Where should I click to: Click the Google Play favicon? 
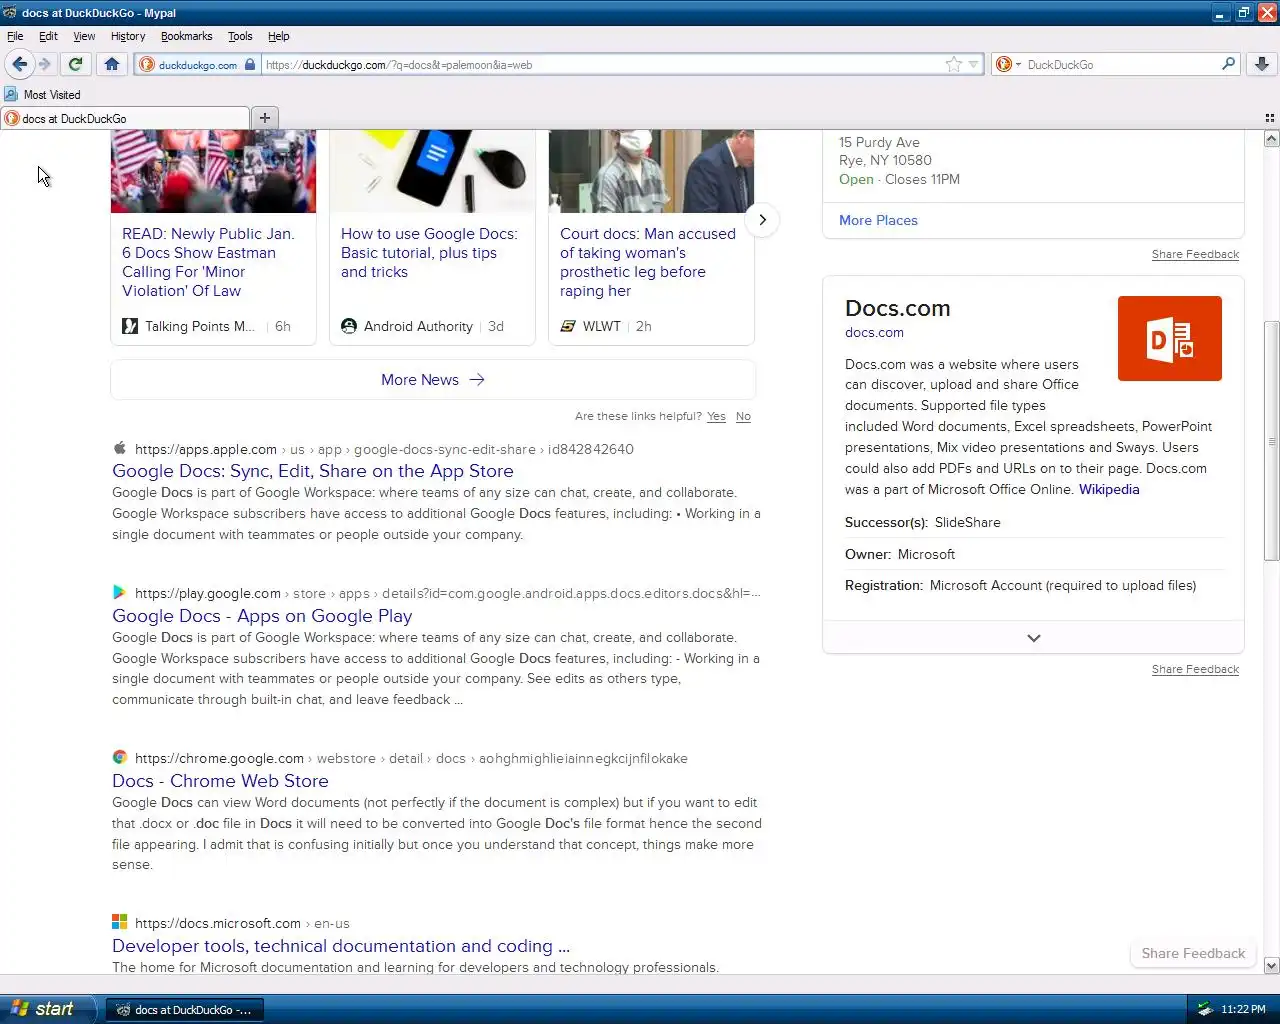120,592
